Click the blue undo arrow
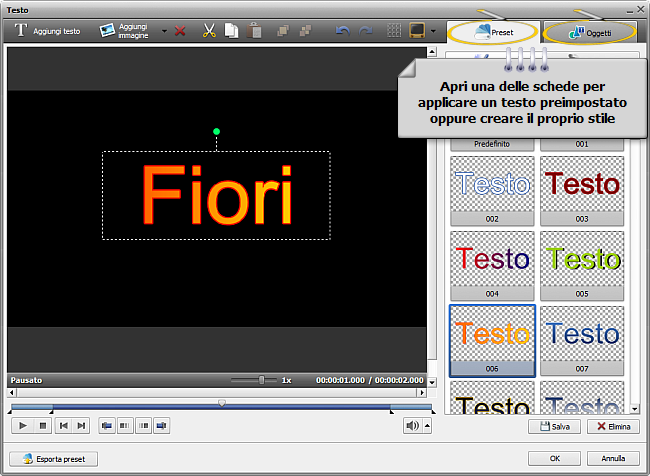This screenshot has width=650, height=476. click(x=342, y=31)
